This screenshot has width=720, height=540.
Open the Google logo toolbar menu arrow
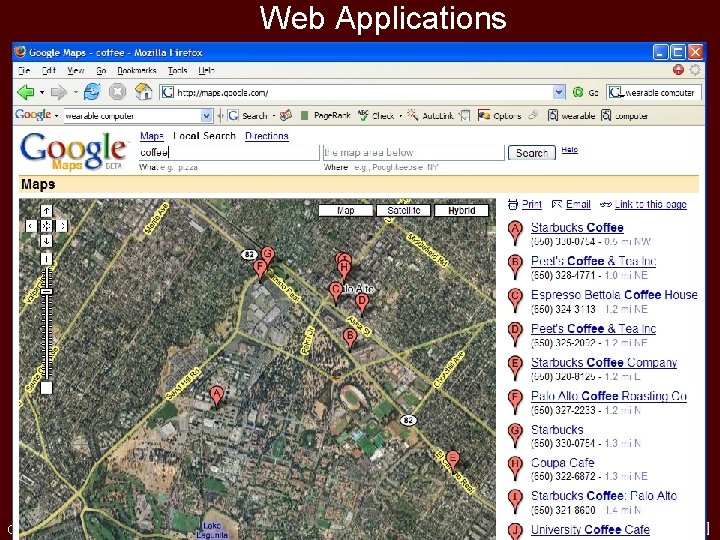[x=56, y=116]
